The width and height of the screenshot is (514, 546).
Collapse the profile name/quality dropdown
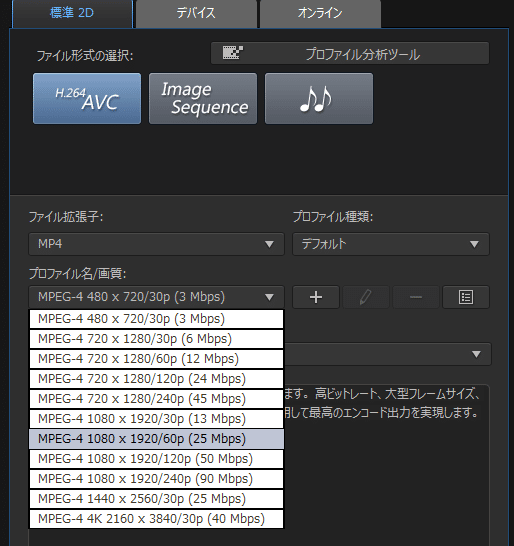(156, 297)
